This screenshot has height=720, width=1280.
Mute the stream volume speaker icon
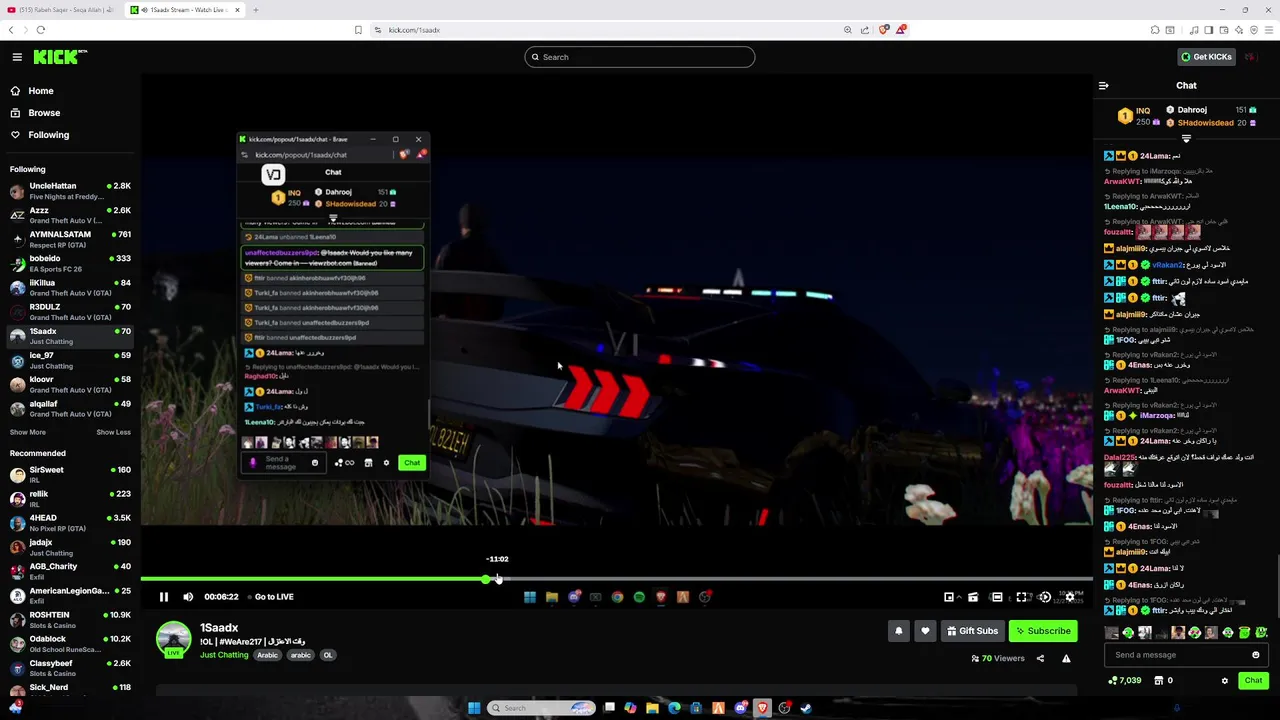(x=188, y=597)
